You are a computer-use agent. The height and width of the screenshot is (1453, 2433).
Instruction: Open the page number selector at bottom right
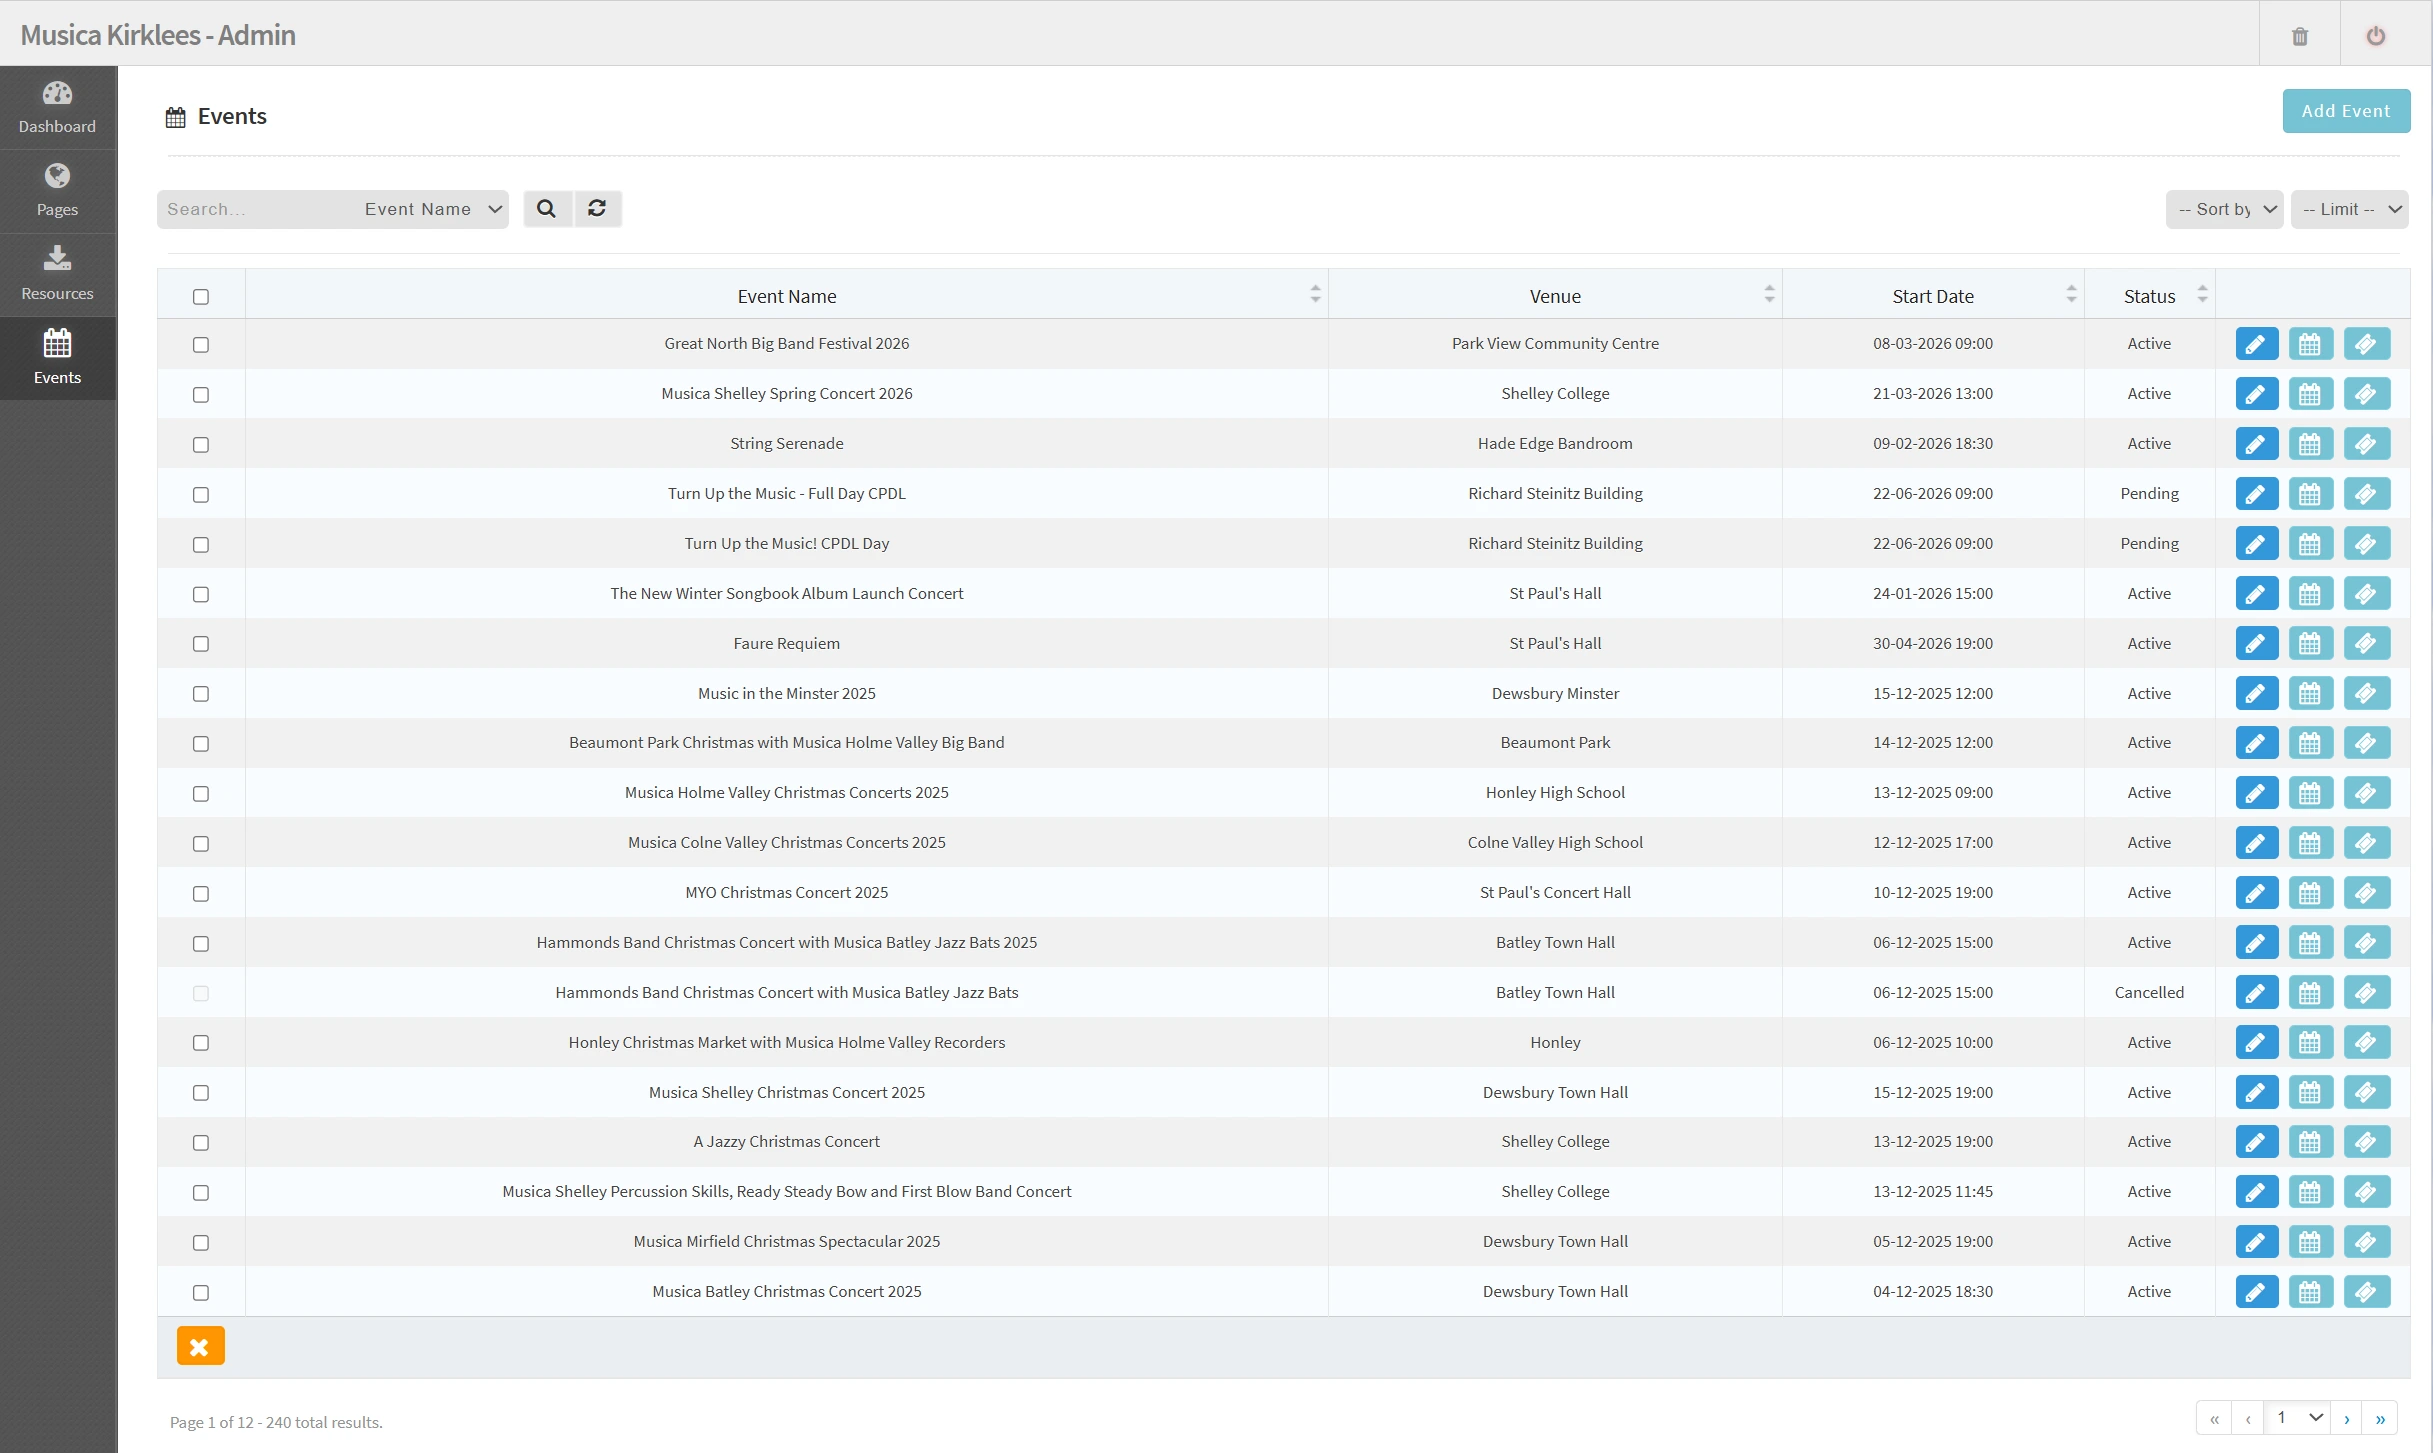pyautogui.click(x=2298, y=1417)
